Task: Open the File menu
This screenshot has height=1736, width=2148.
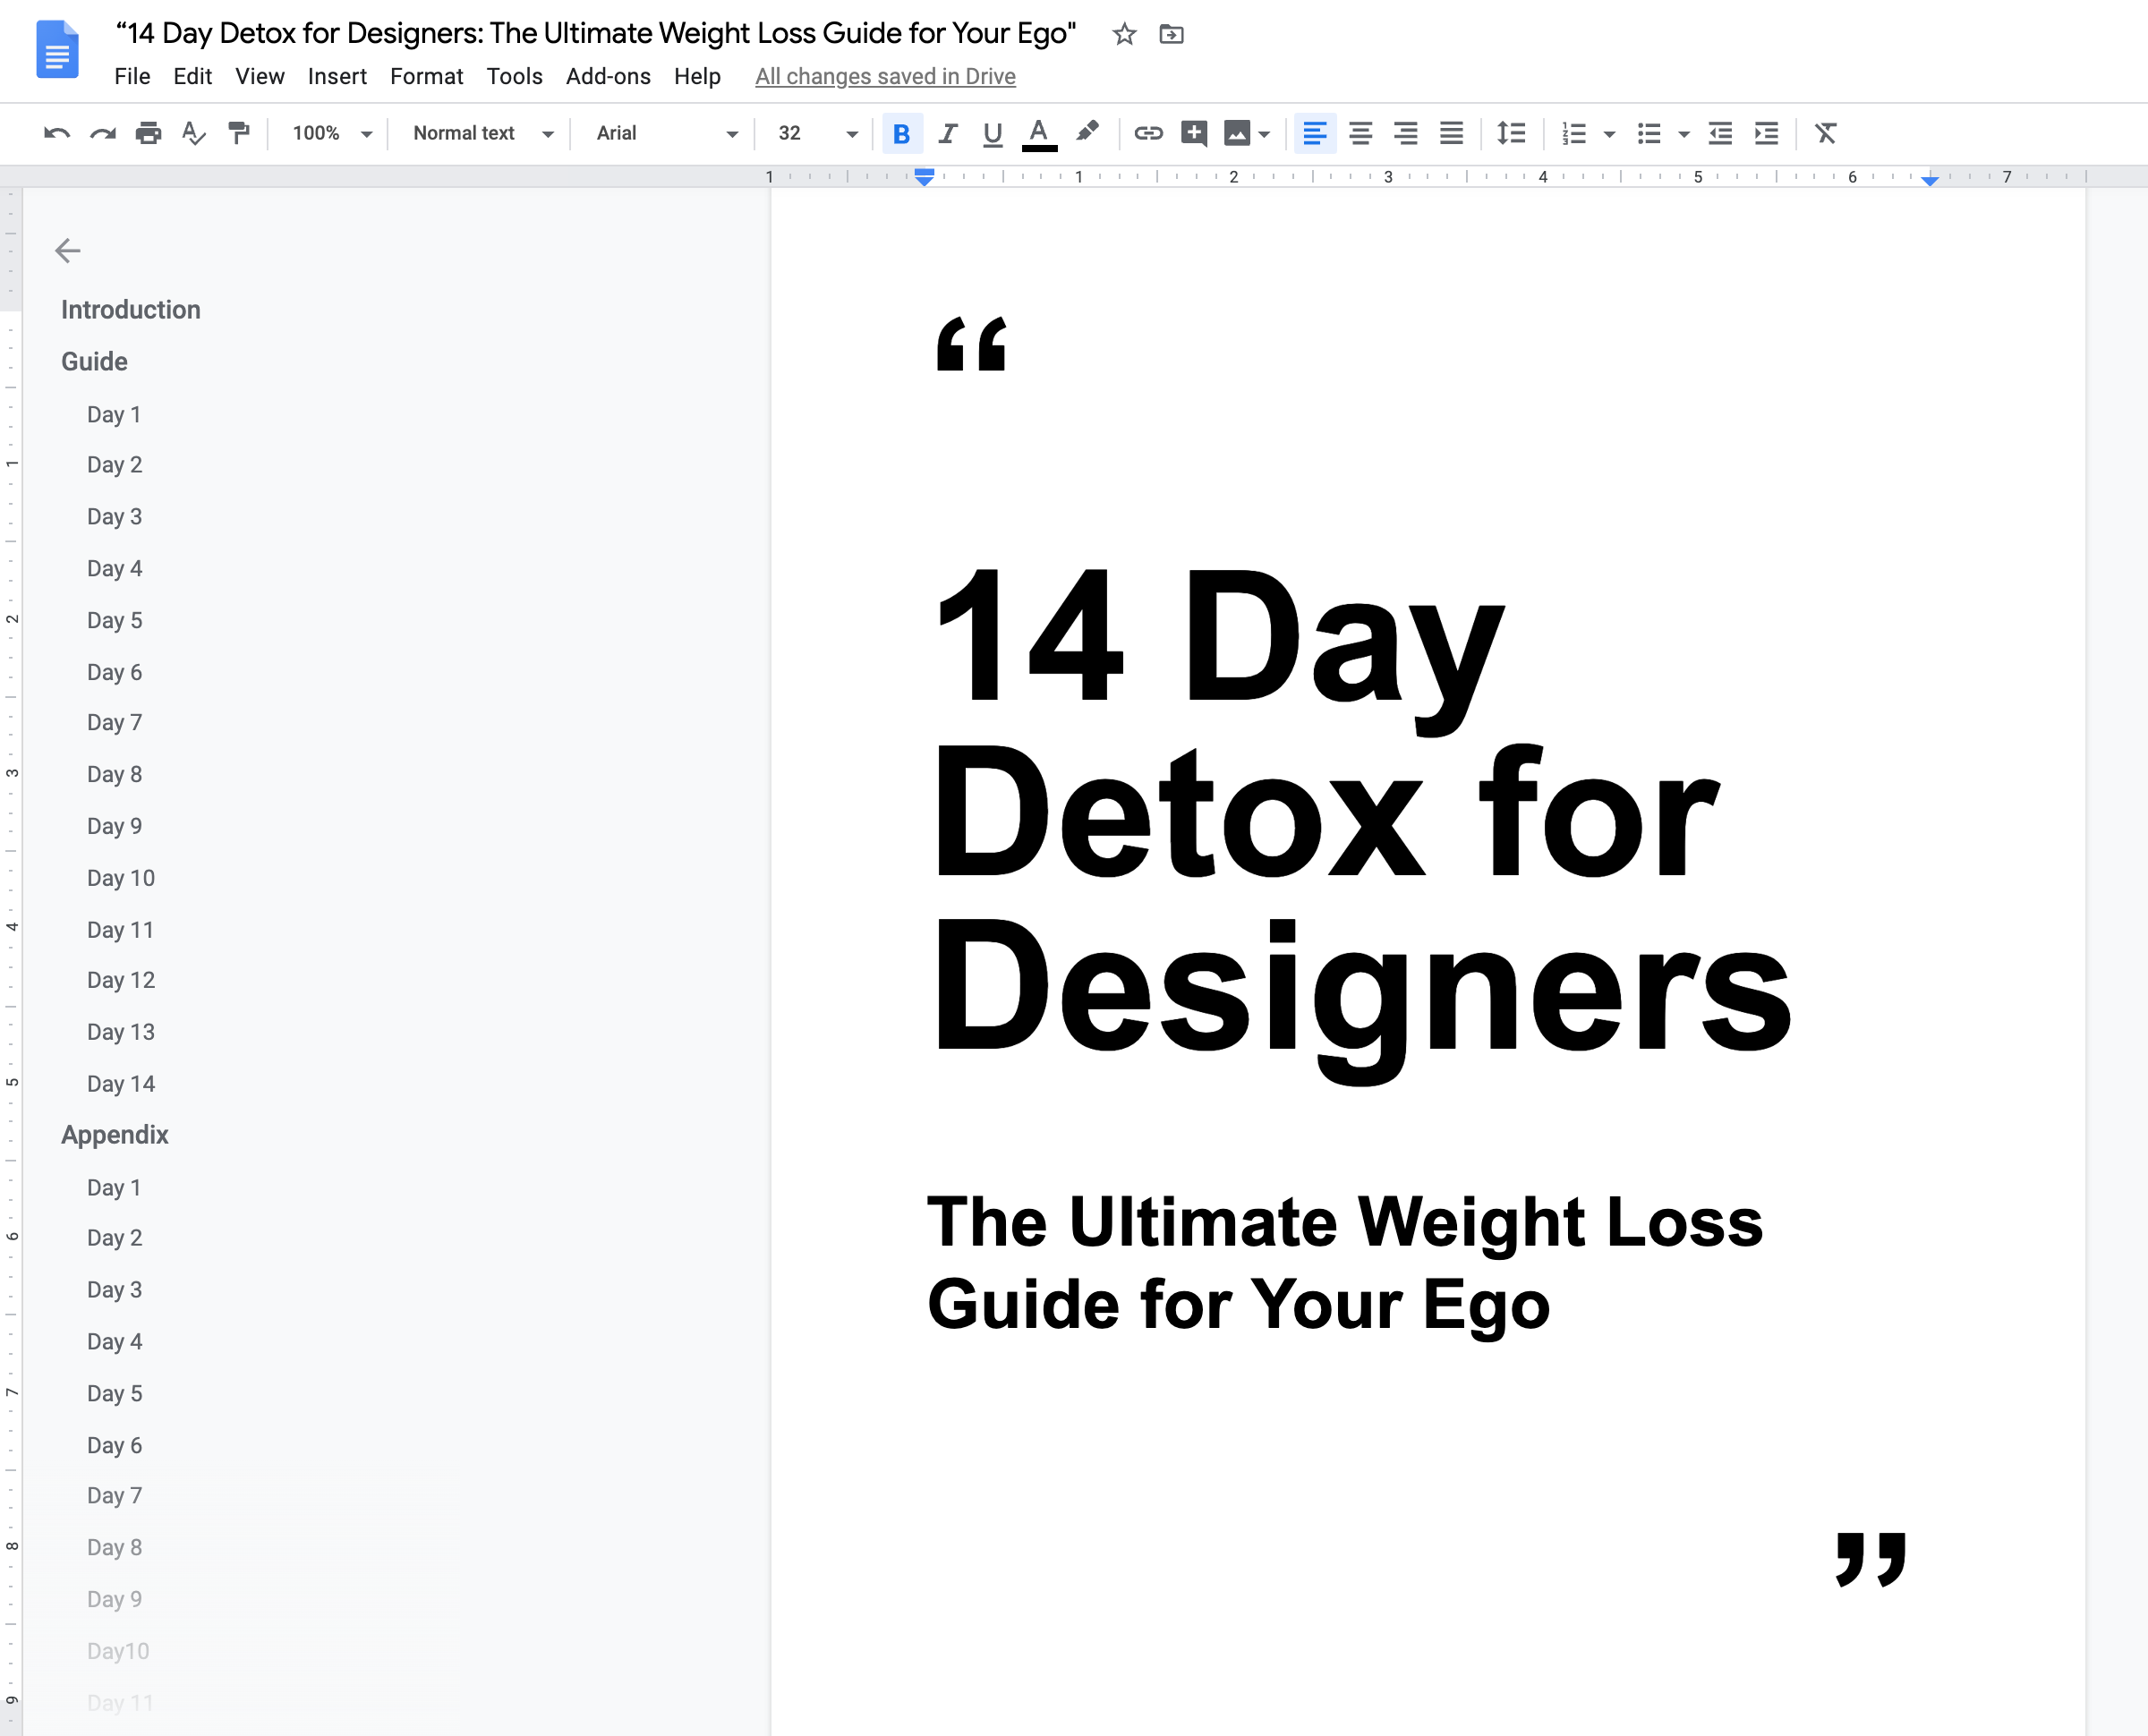Action: 132,76
